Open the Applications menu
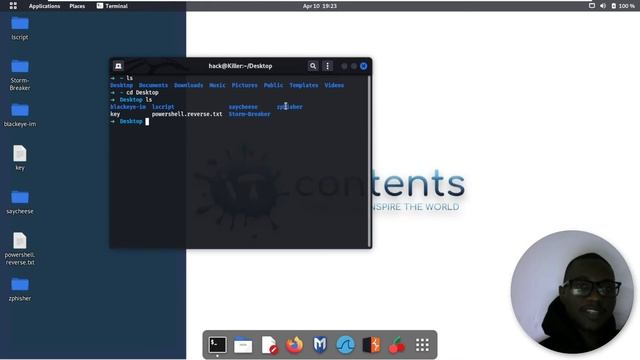 (x=44, y=6)
